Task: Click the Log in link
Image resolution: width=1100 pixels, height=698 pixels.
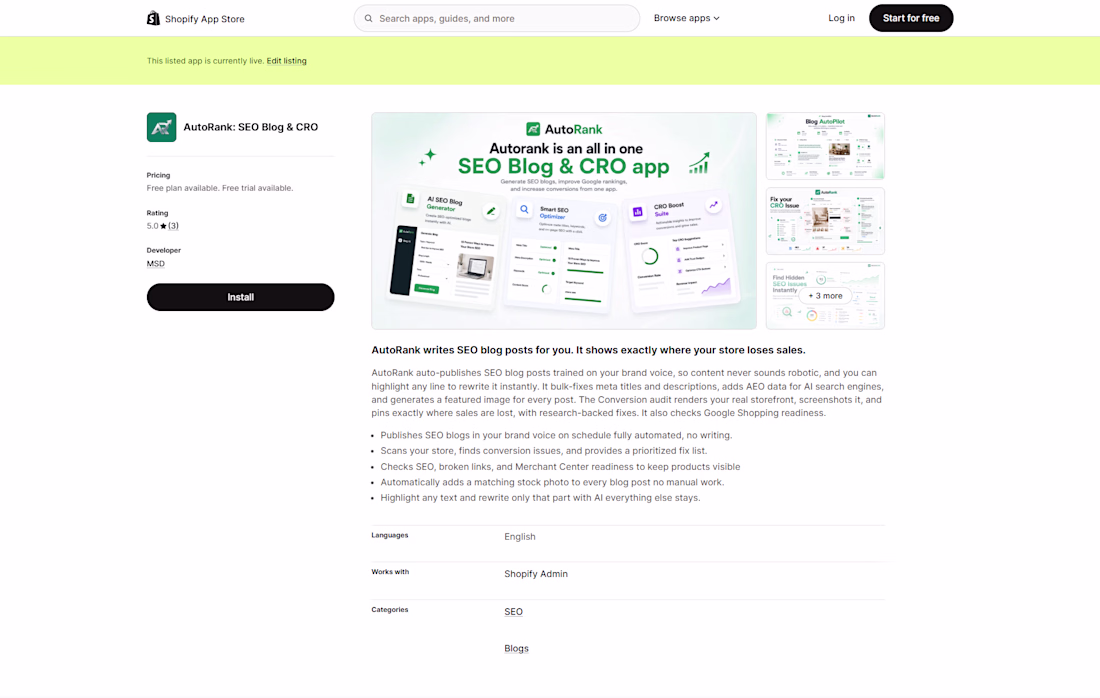Action: (841, 18)
